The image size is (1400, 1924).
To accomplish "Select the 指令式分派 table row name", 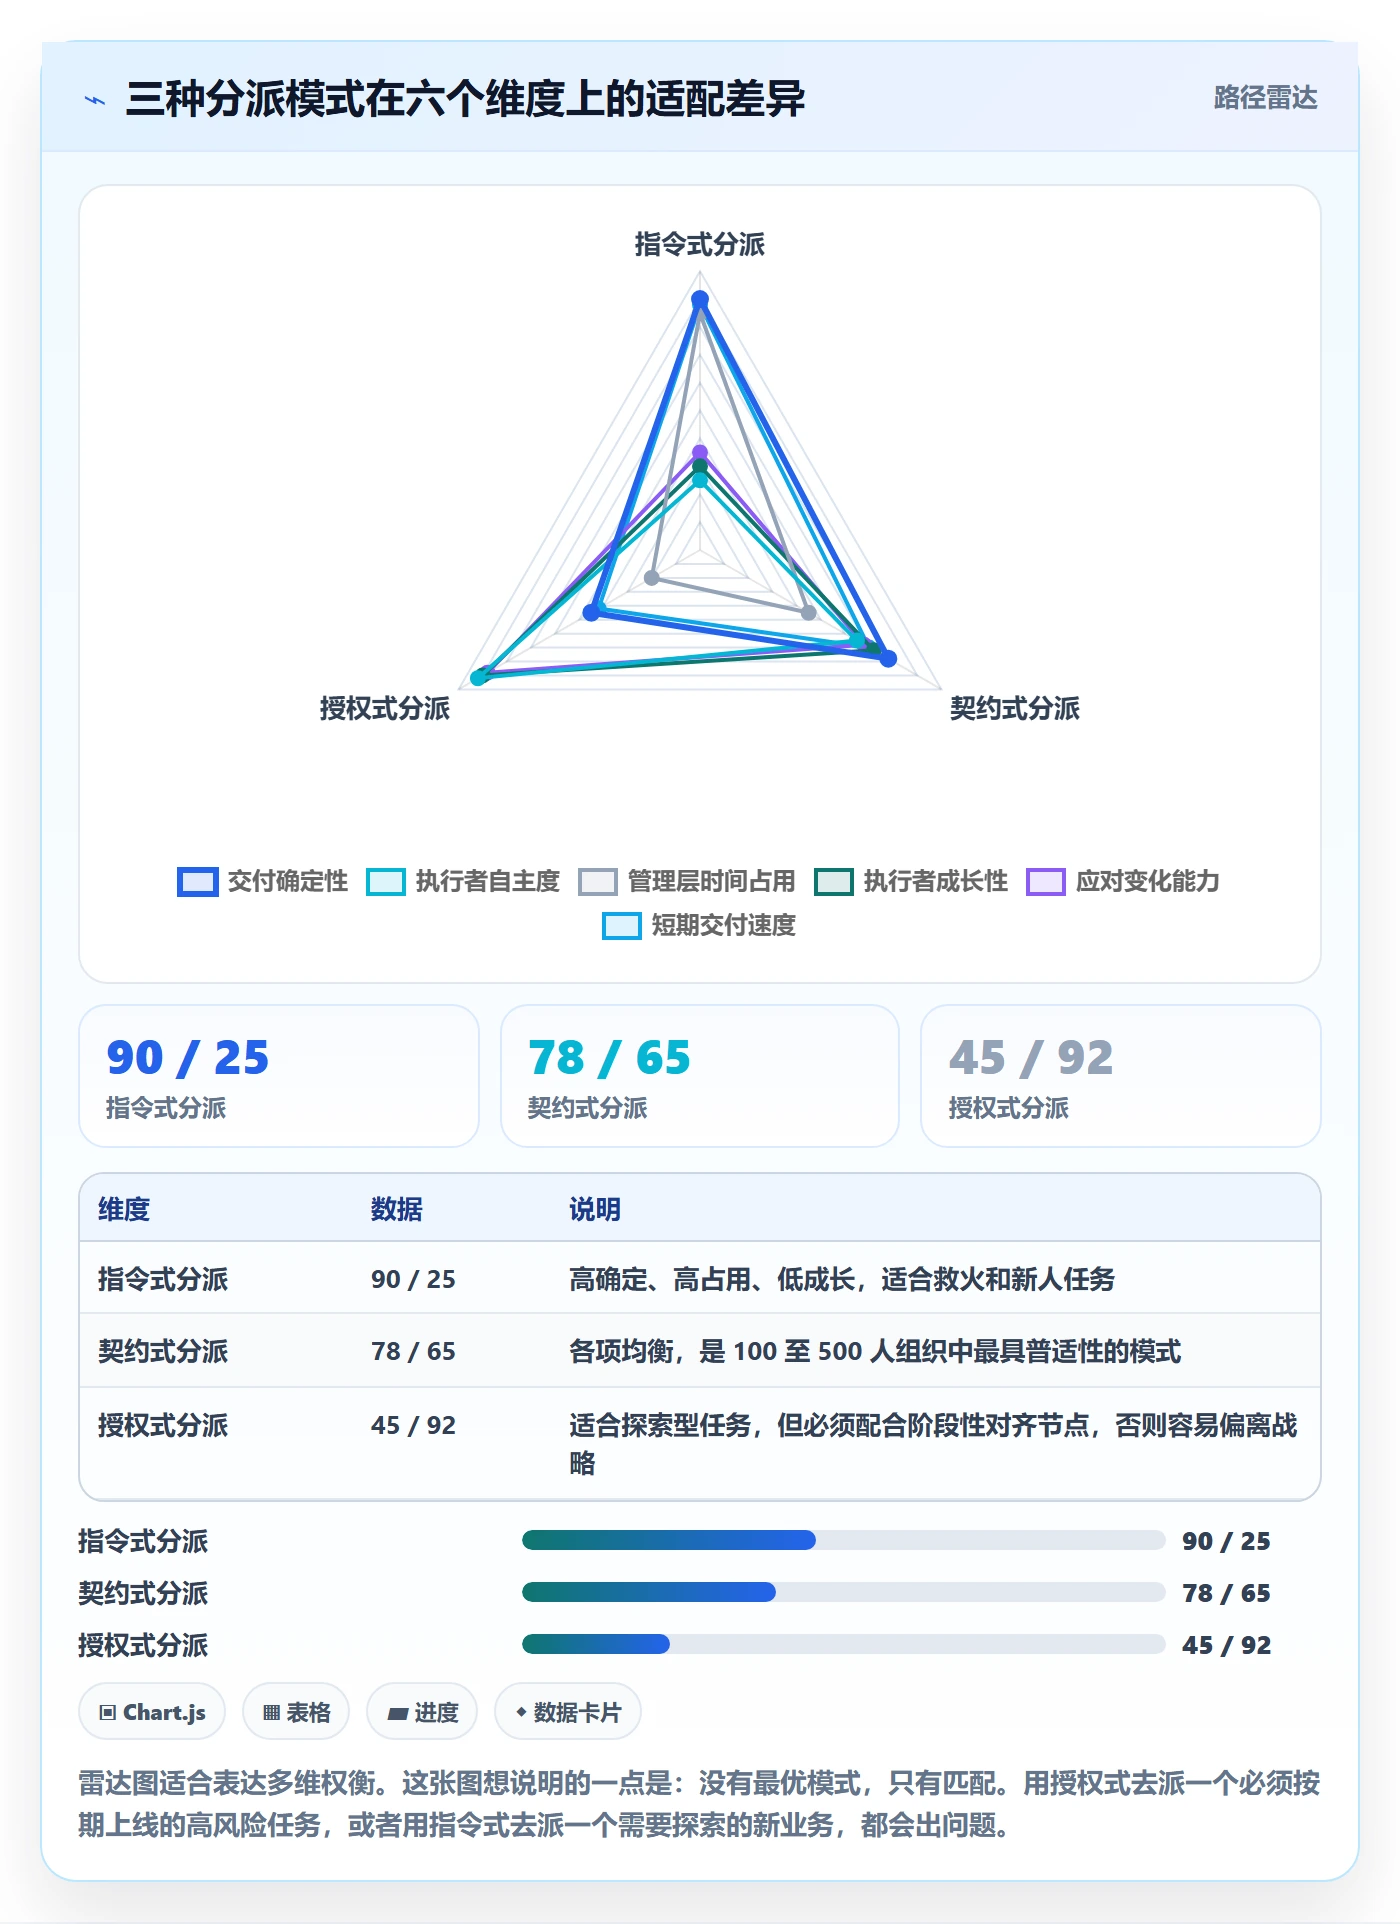I will [x=163, y=1279].
